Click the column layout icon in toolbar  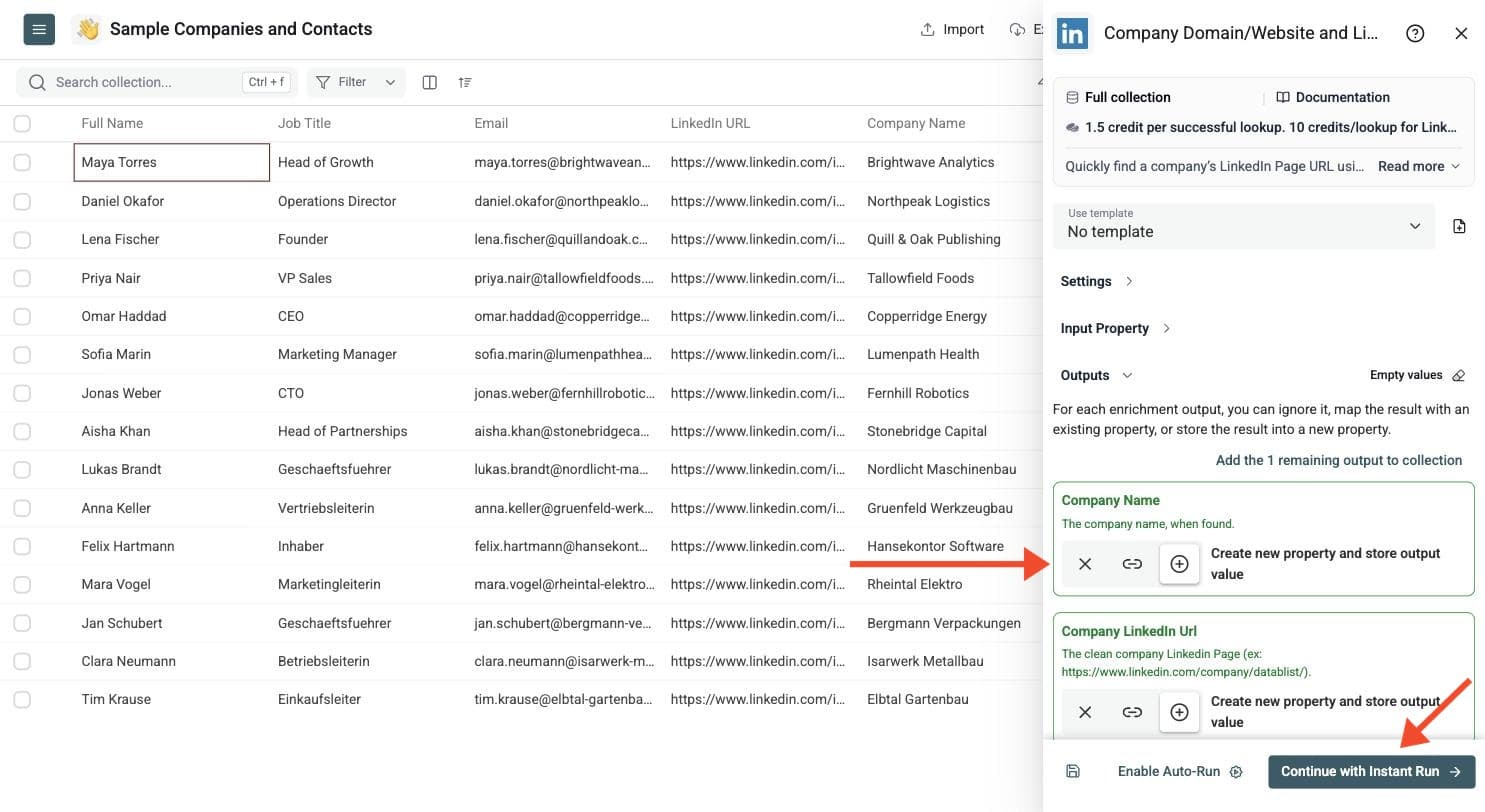(x=430, y=82)
